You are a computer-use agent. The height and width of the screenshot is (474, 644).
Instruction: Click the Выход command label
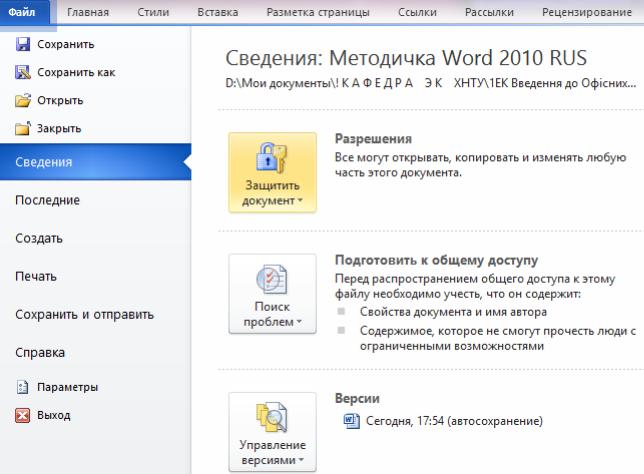(x=54, y=415)
